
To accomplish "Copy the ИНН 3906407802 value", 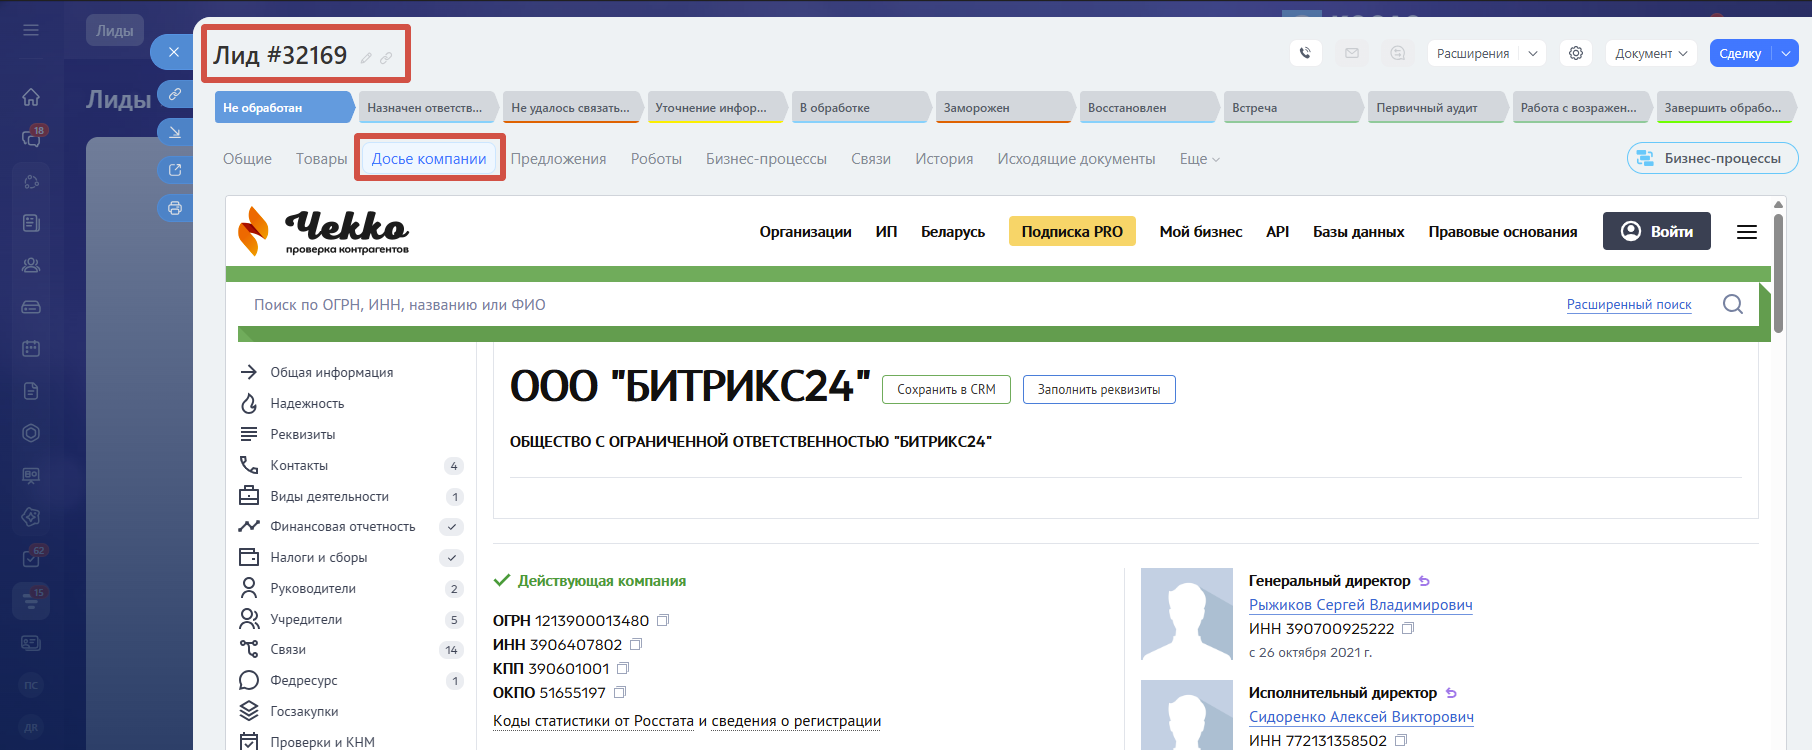I will 636,644.
